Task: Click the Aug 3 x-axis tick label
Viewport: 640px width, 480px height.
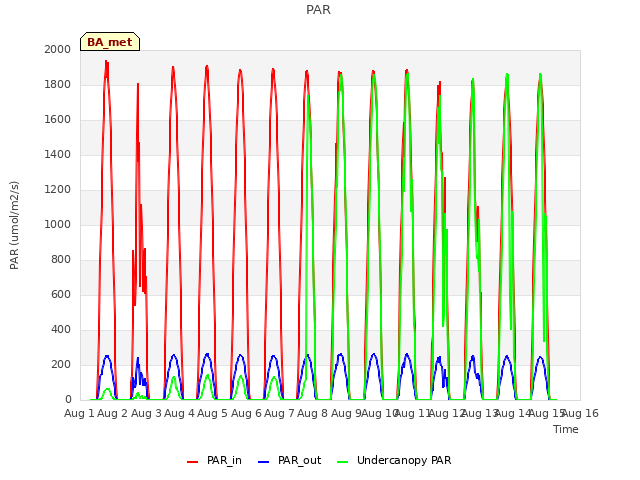Action: [147, 413]
